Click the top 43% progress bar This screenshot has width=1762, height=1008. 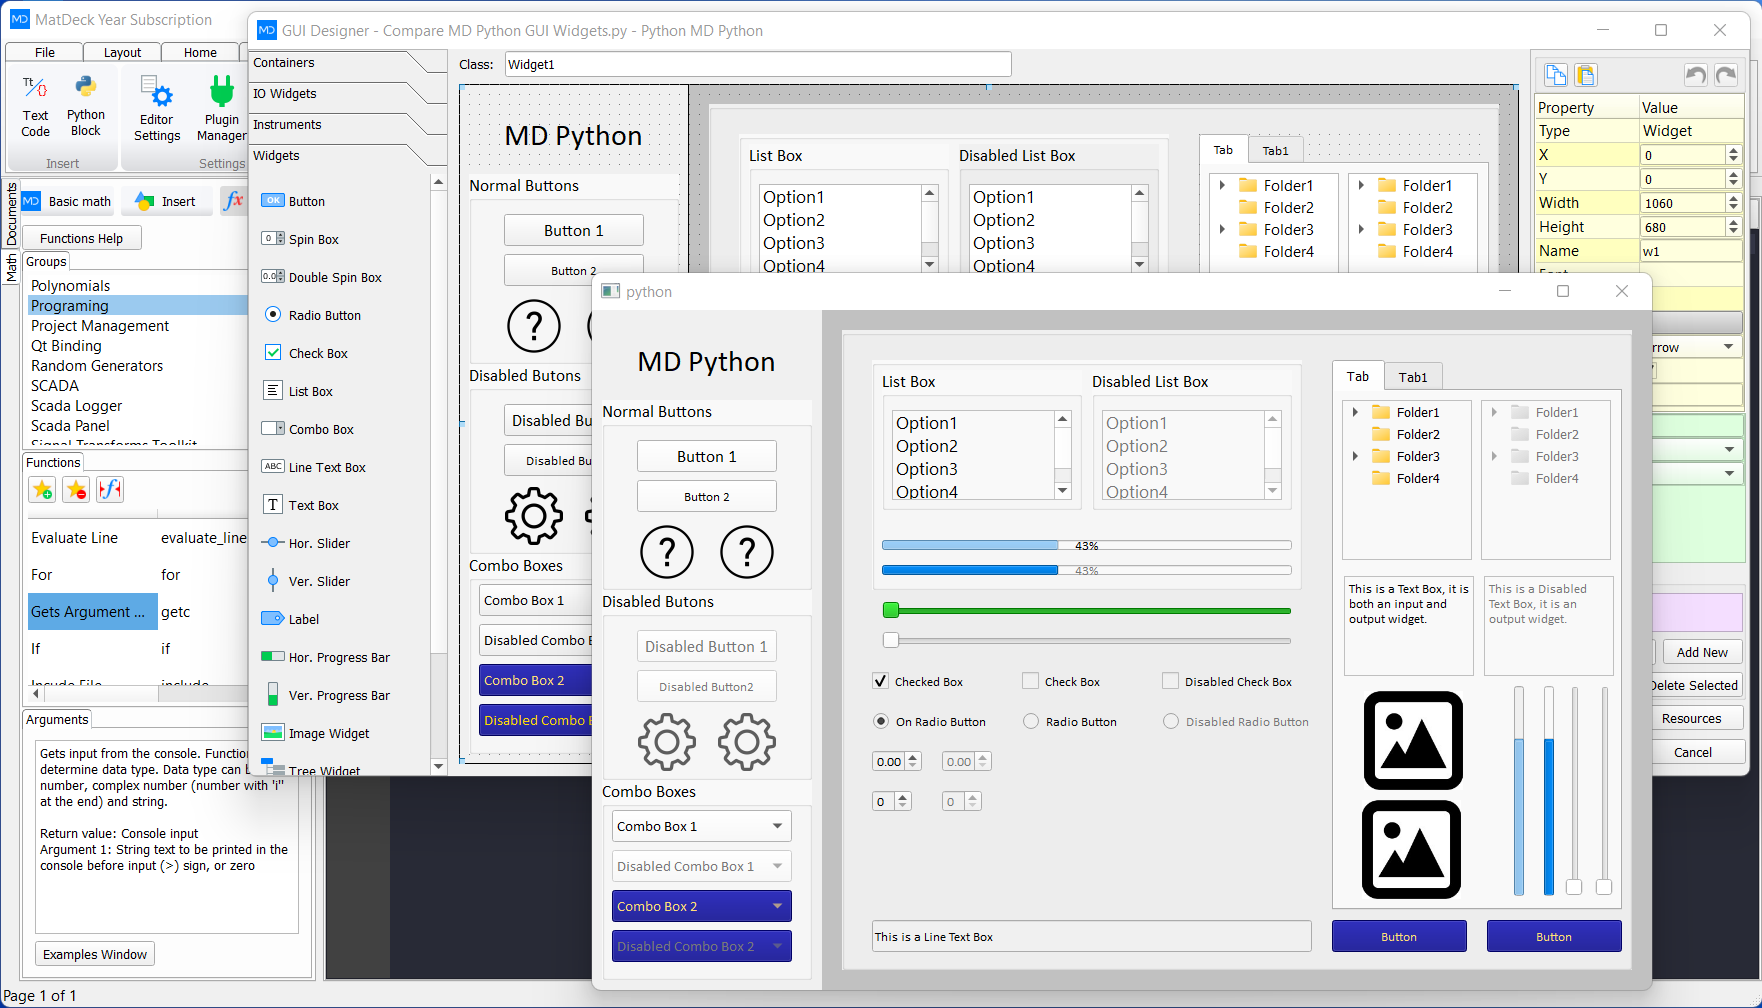coord(1087,545)
